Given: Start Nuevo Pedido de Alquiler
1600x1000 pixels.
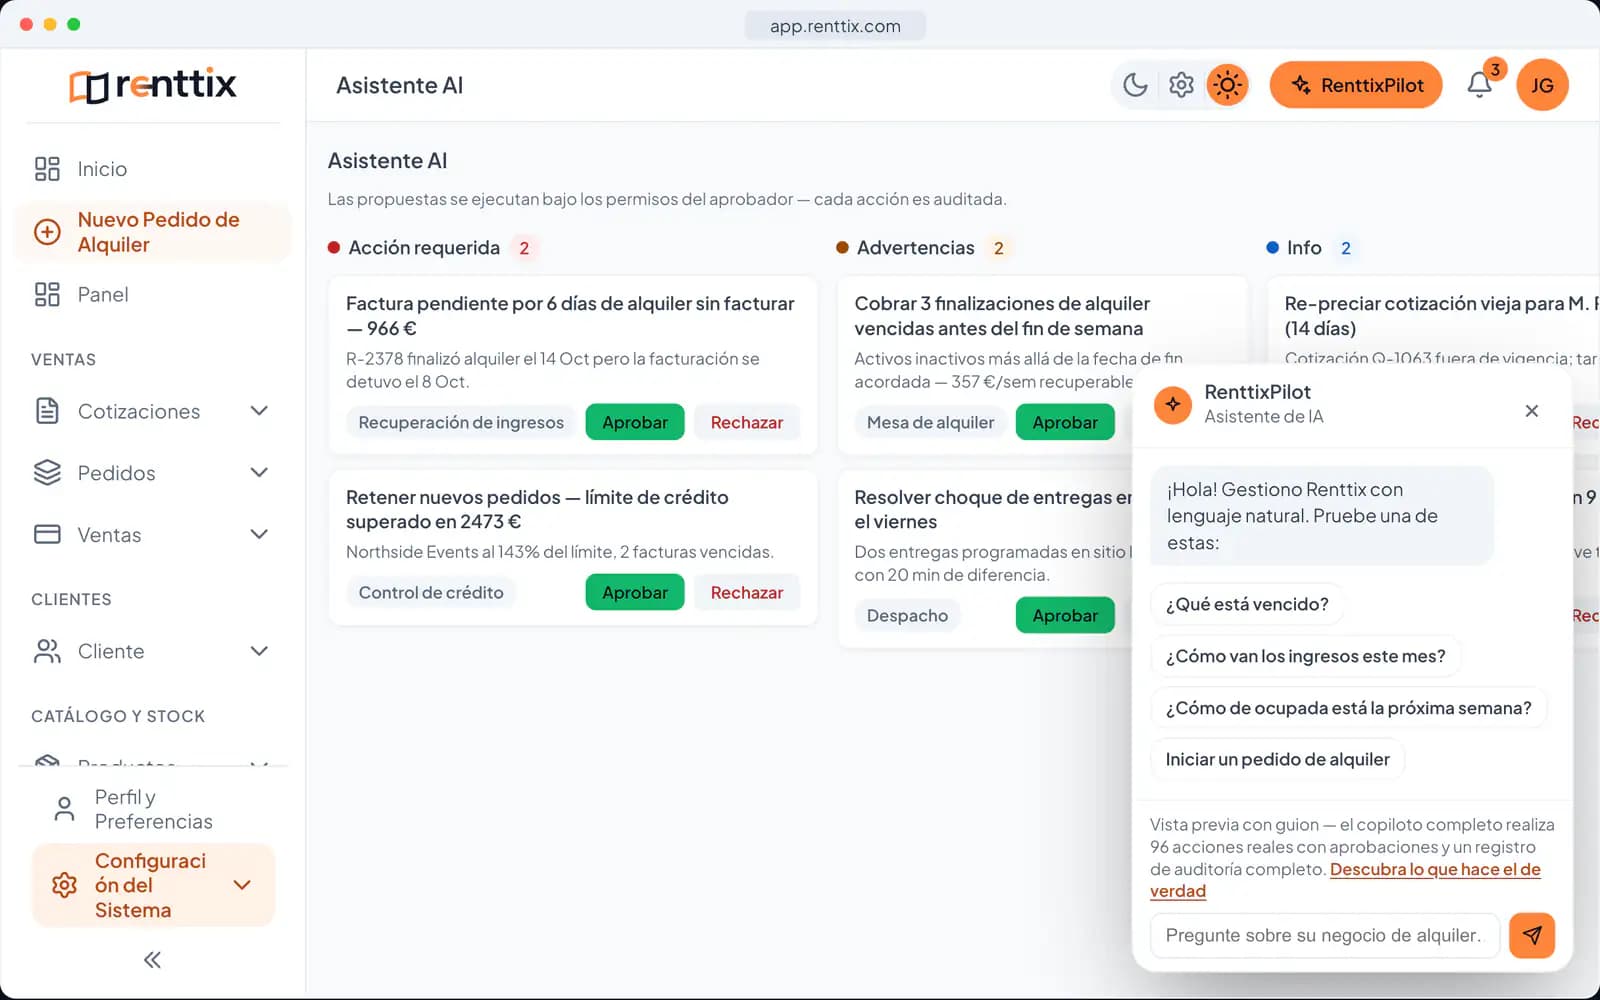Looking at the screenshot, I should pyautogui.click(x=153, y=232).
